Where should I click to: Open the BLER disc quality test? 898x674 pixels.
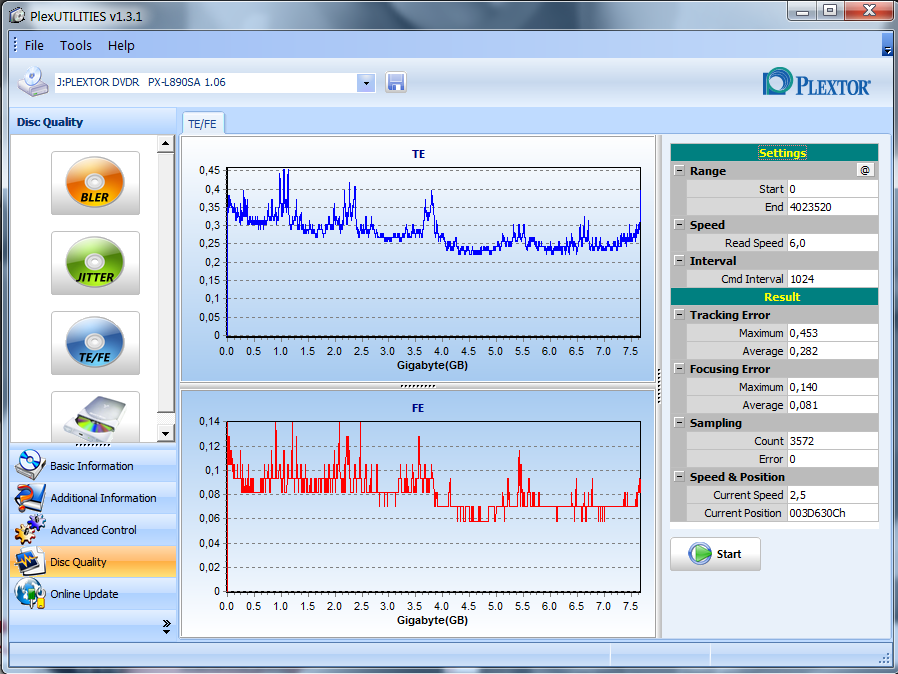coord(95,183)
